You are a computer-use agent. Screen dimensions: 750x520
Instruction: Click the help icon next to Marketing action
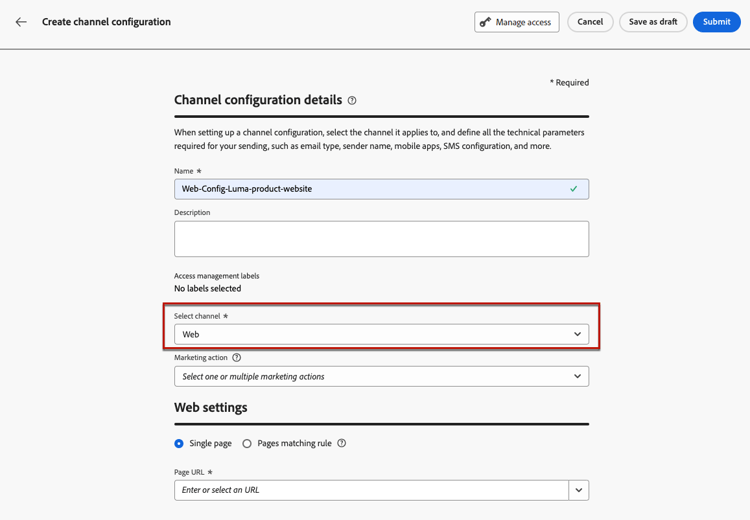click(x=237, y=358)
